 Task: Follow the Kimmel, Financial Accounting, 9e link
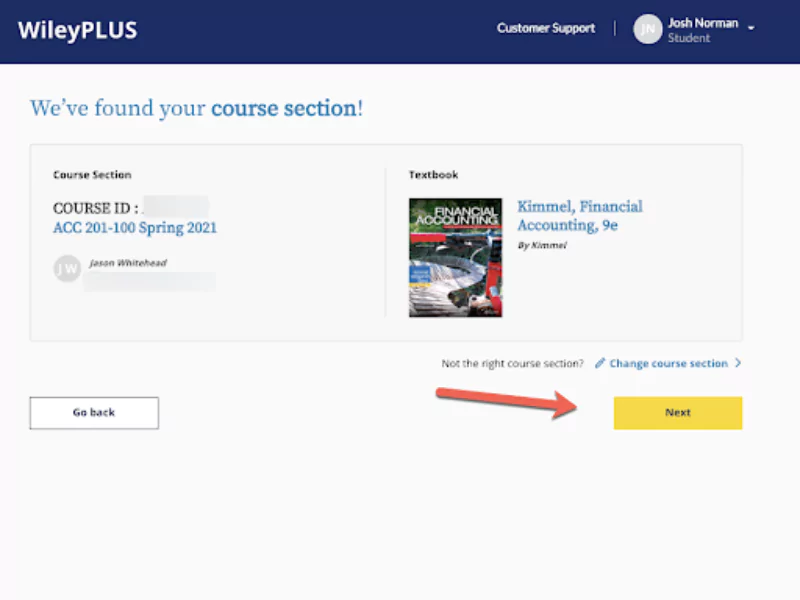[x=580, y=216]
